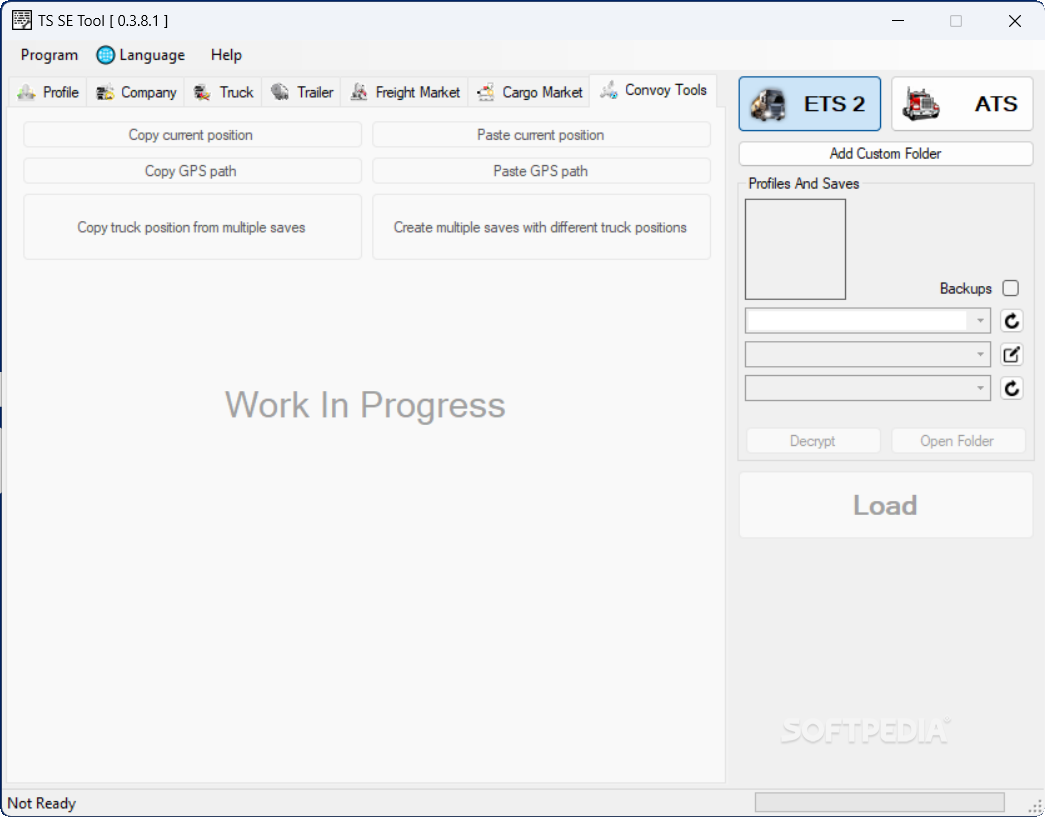Click the Profile tab icon
This screenshot has height=817, width=1045.
pyautogui.click(x=27, y=92)
